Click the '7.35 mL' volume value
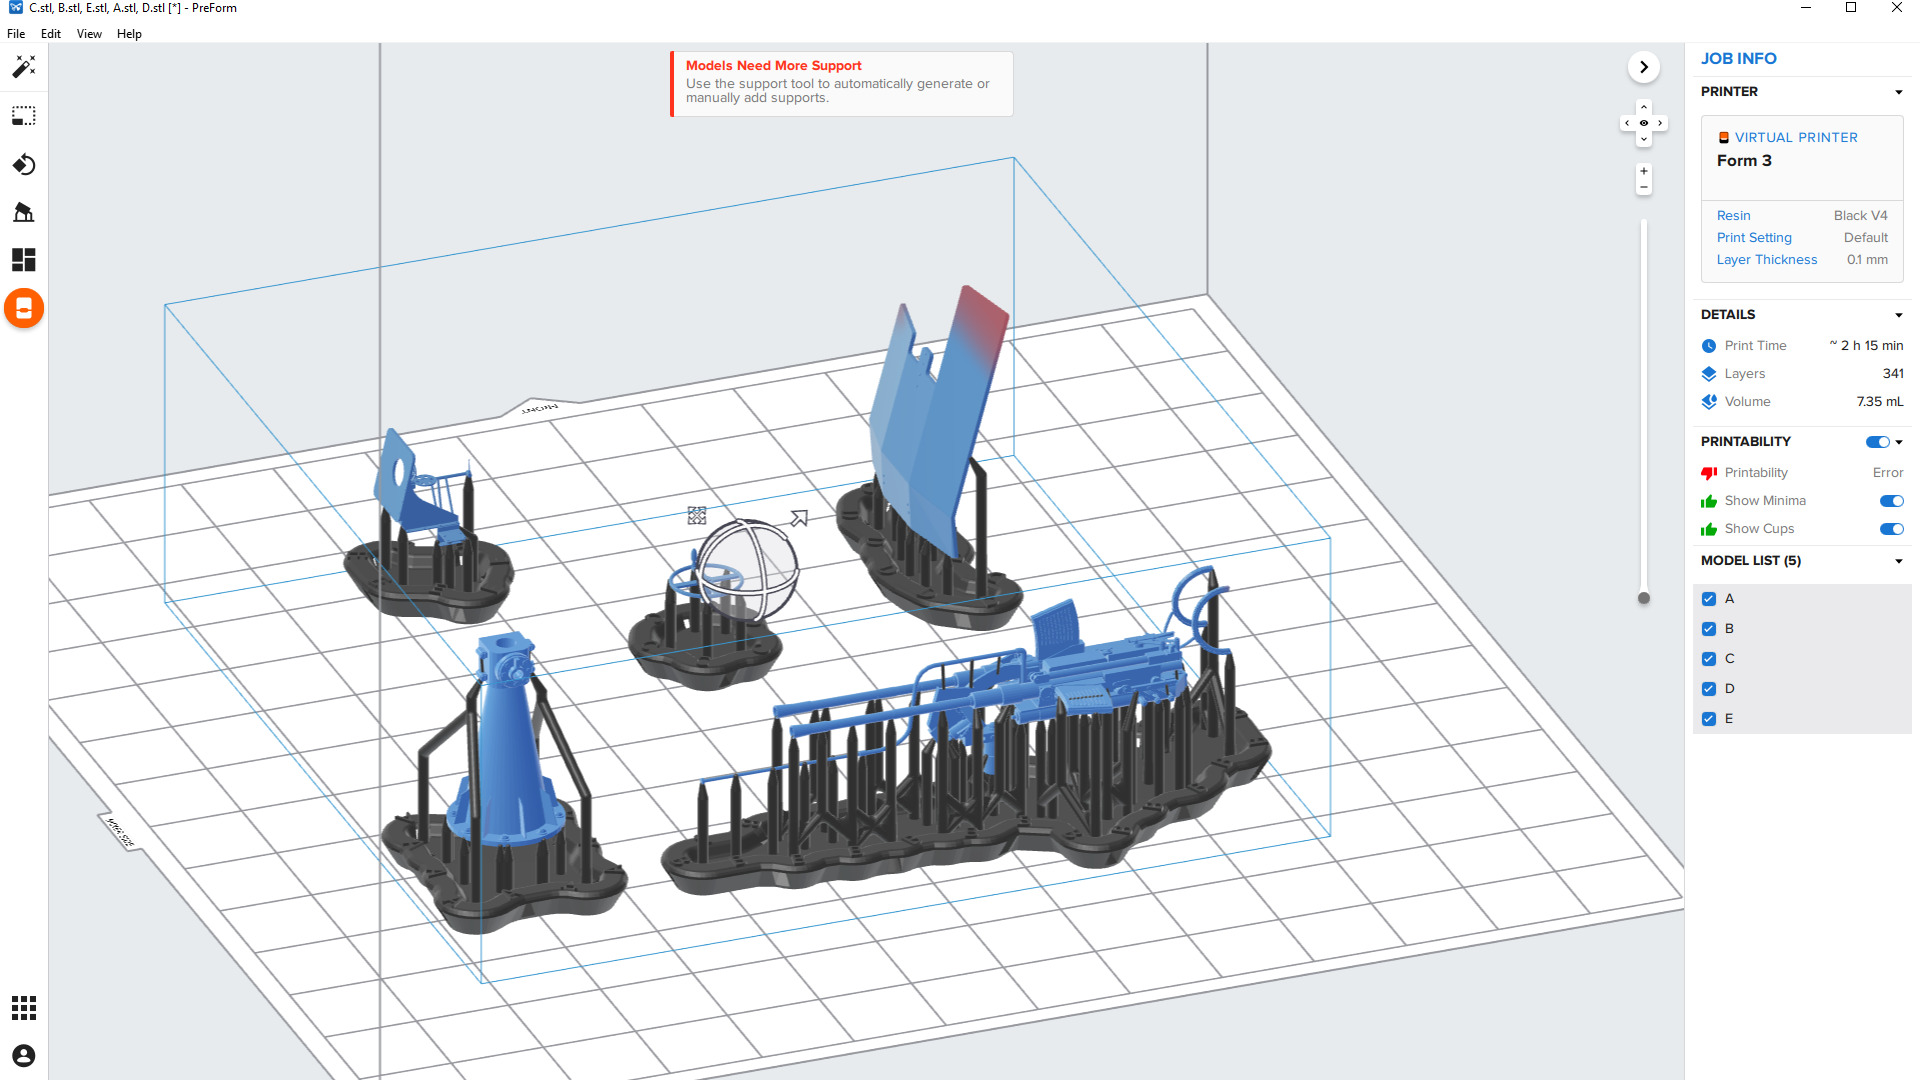This screenshot has height=1080, width=1920. (1880, 402)
